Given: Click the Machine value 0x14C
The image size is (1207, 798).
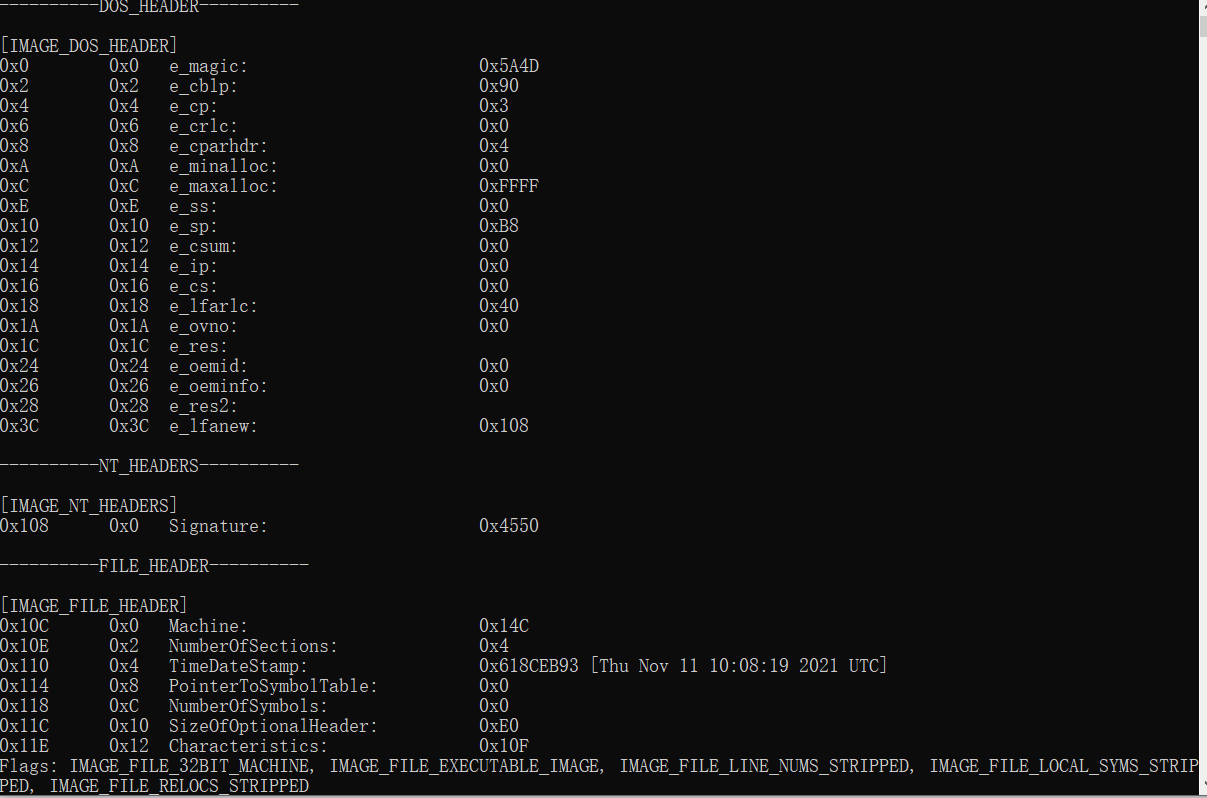Looking at the screenshot, I should tap(504, 626).
